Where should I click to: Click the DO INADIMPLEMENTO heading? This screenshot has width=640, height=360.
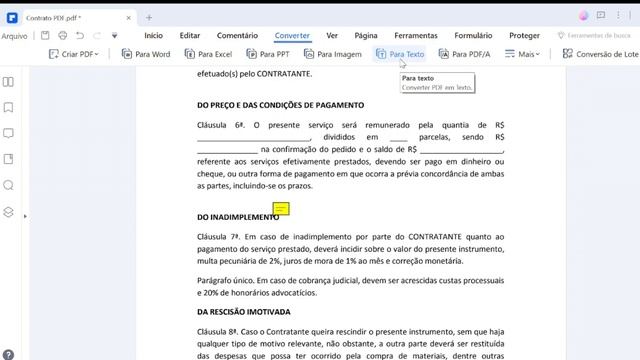tap(238, 217)
